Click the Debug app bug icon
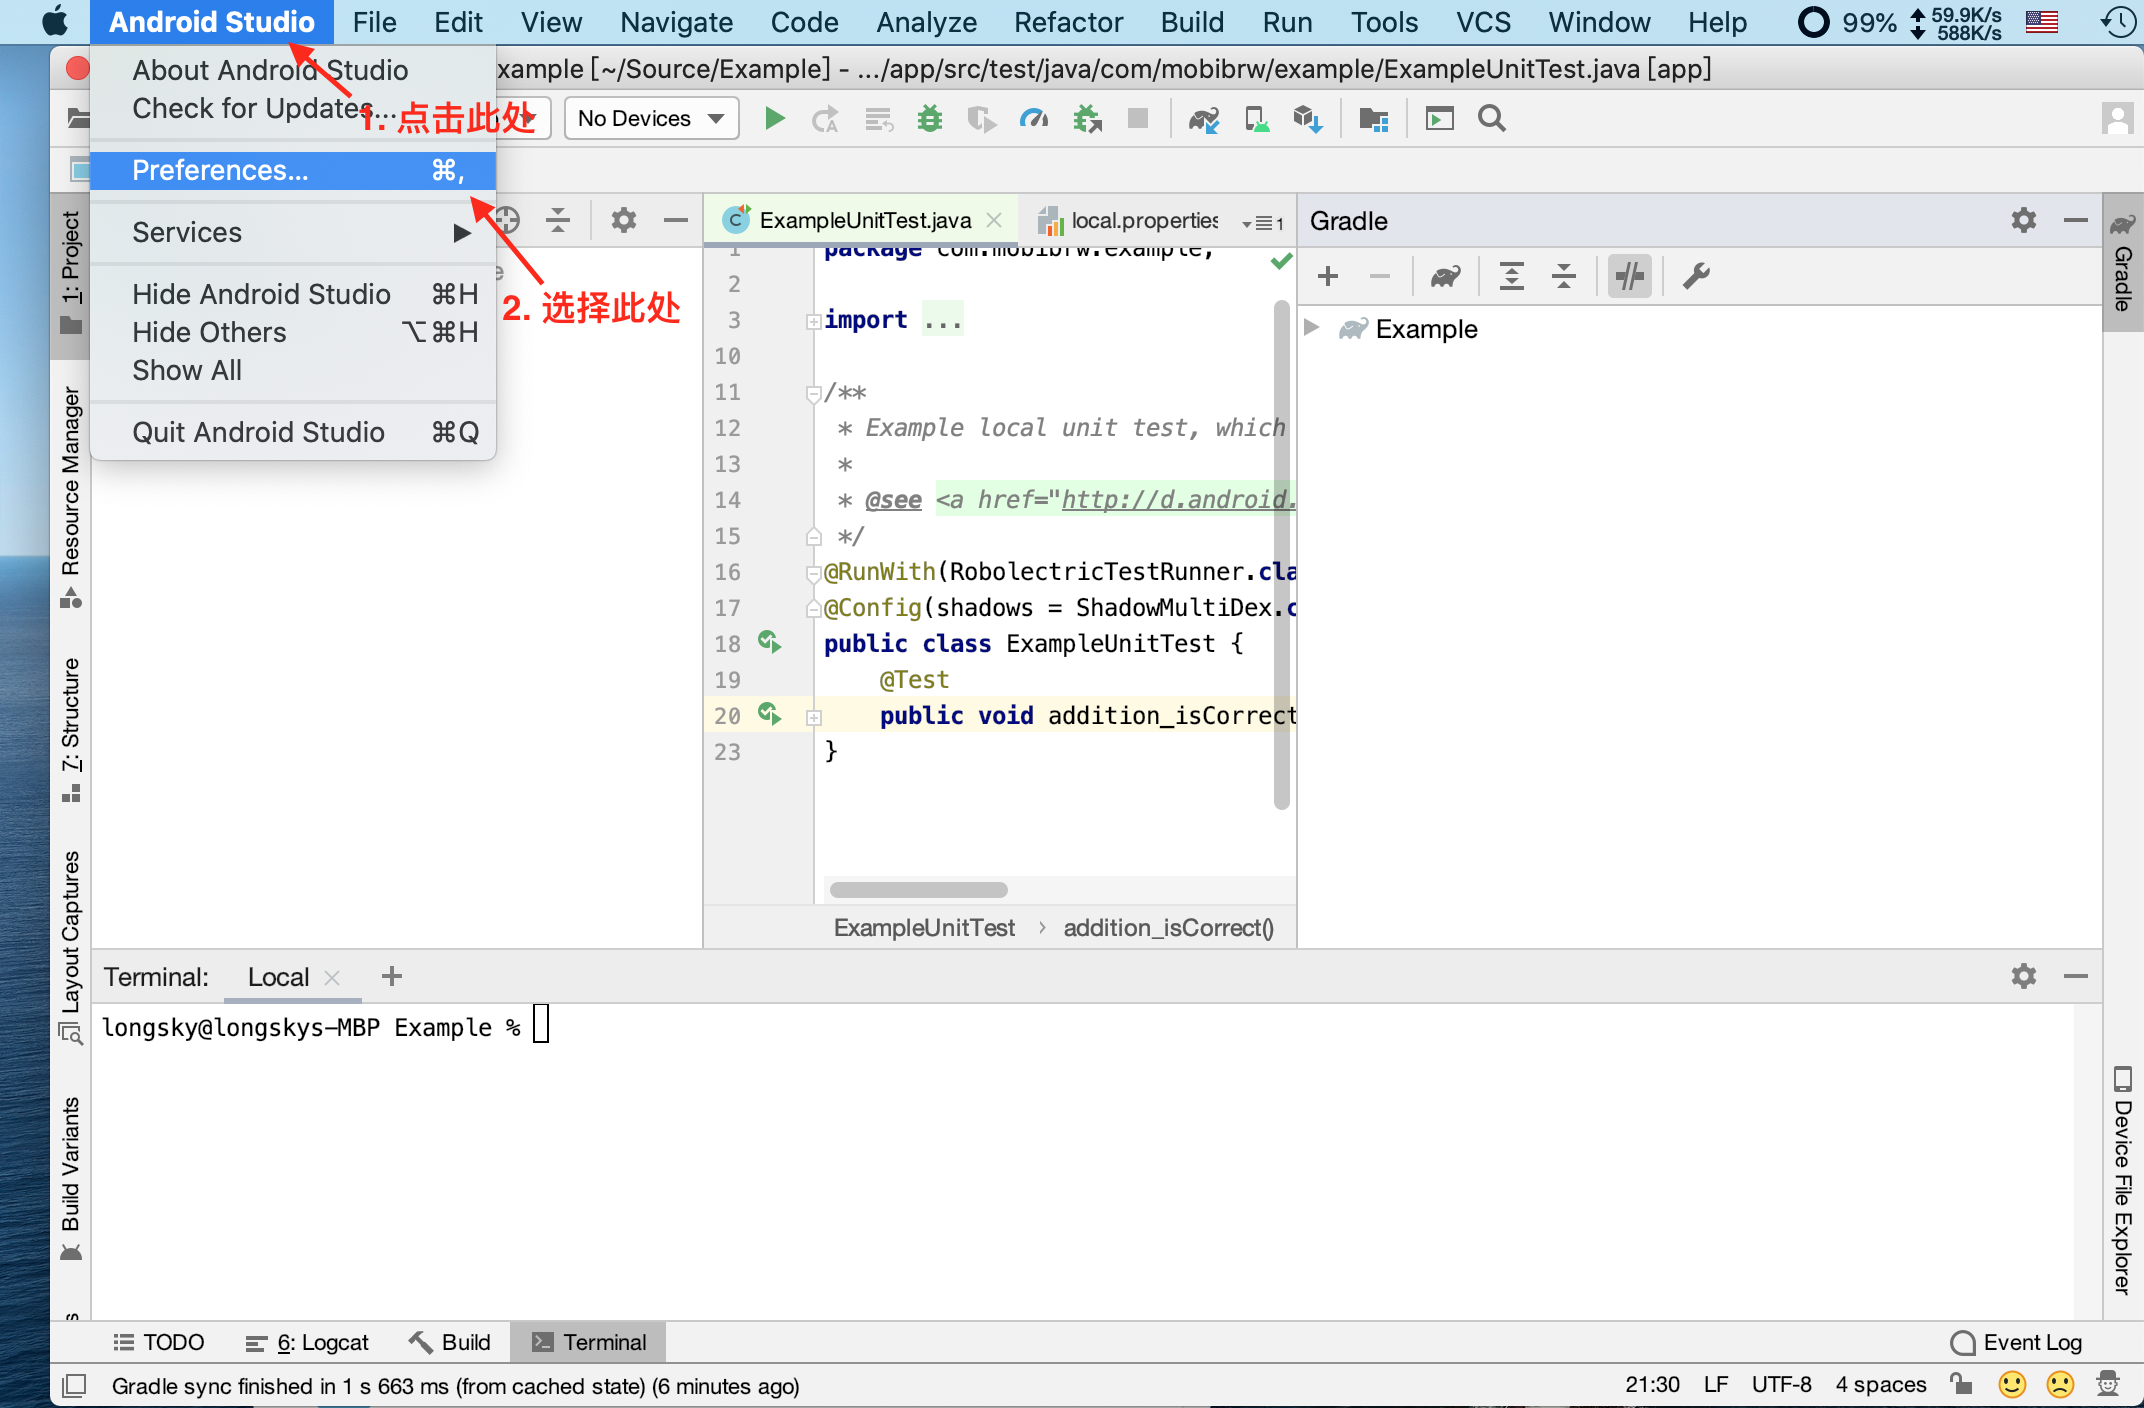The height and width of the screenshot is (1408, 2144). 930,119
